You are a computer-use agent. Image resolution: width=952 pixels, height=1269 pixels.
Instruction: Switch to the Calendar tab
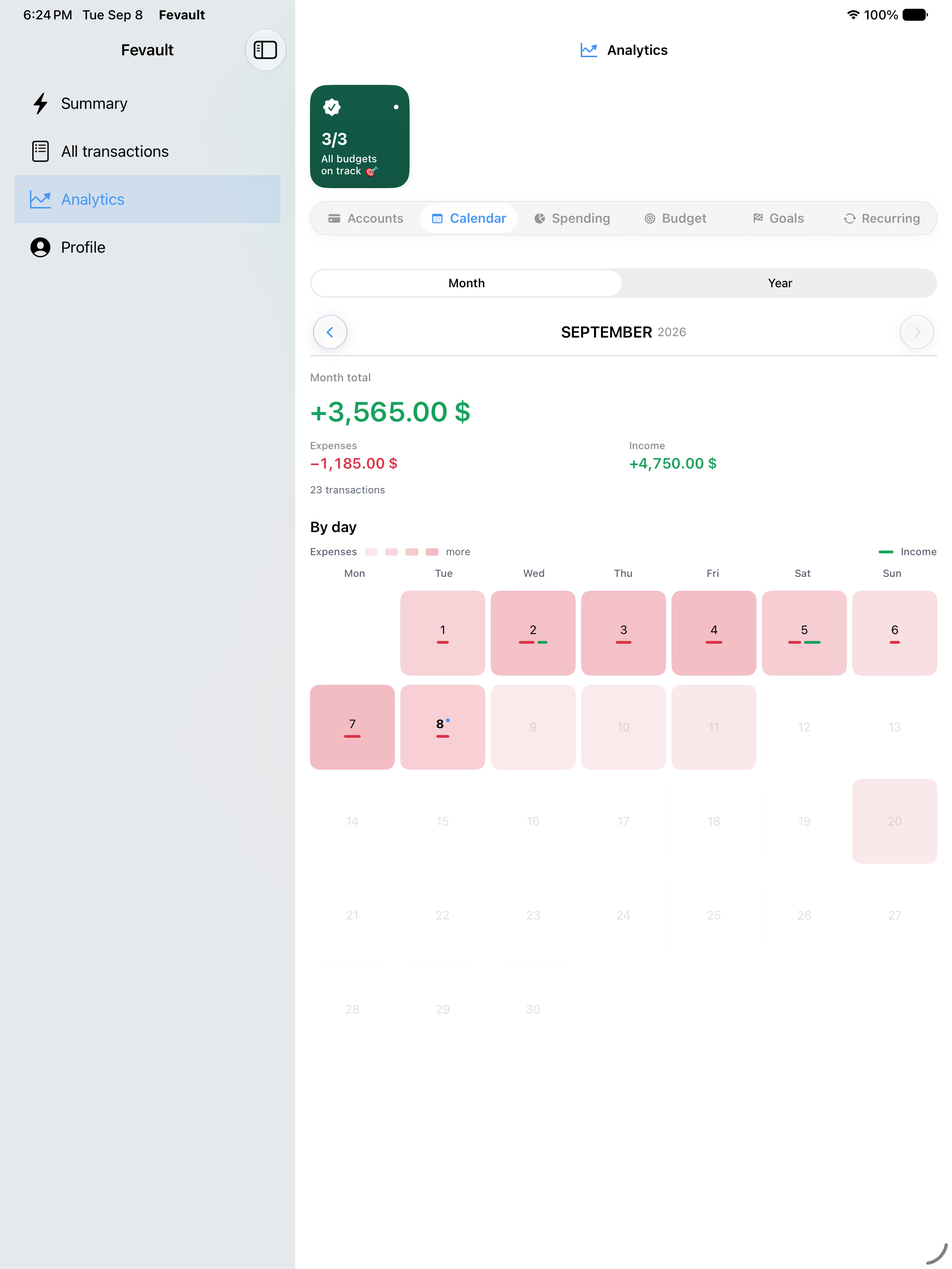[468, 218]
